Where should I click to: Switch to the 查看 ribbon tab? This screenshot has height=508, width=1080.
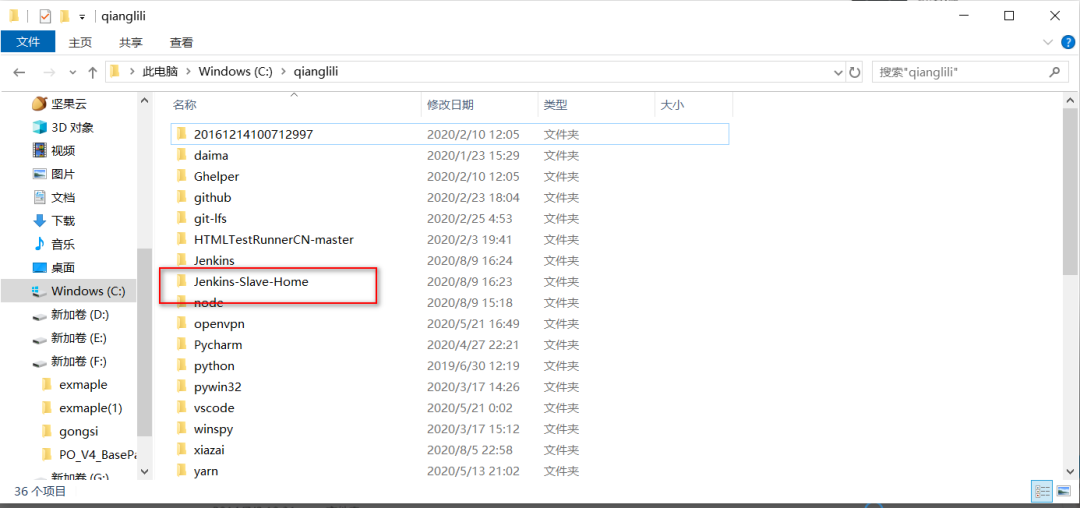point(182,42)
